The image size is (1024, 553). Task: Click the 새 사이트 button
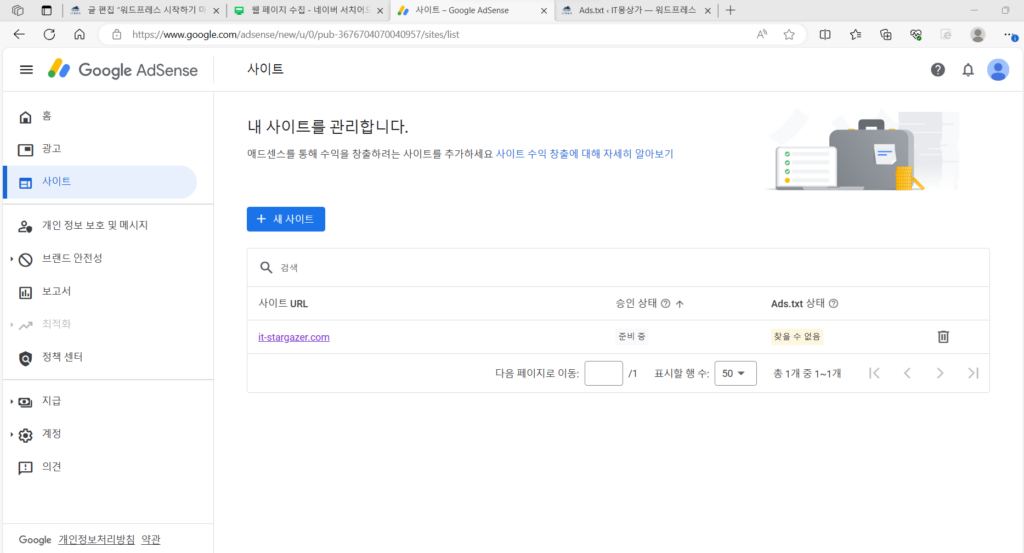click(286, 219)
